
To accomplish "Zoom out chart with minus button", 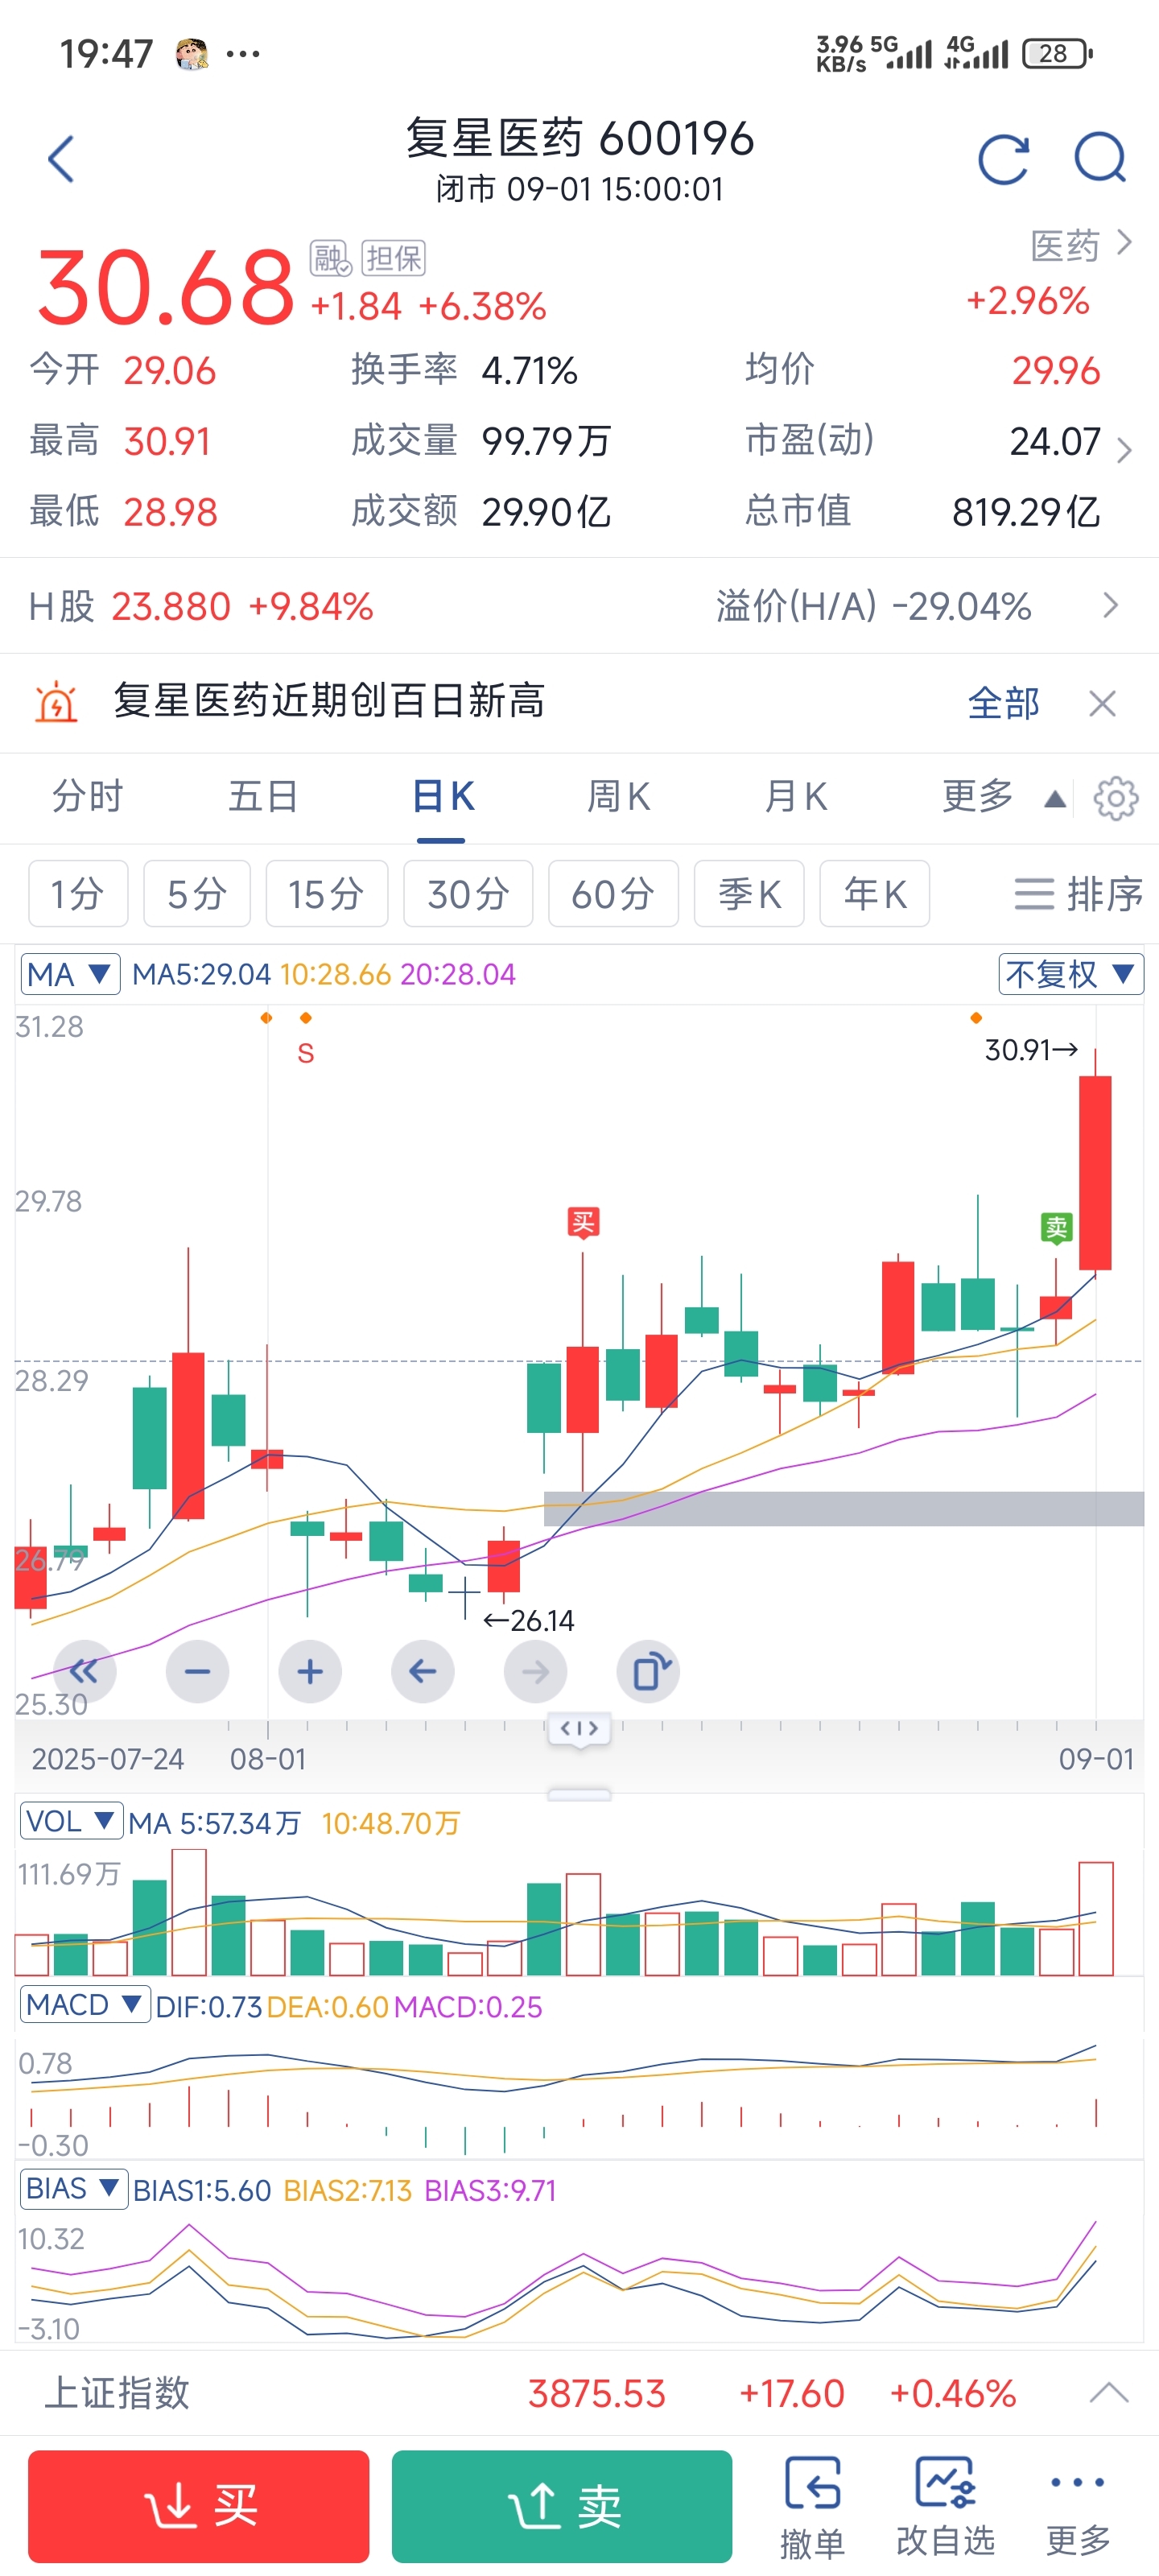I will 198,1671.
